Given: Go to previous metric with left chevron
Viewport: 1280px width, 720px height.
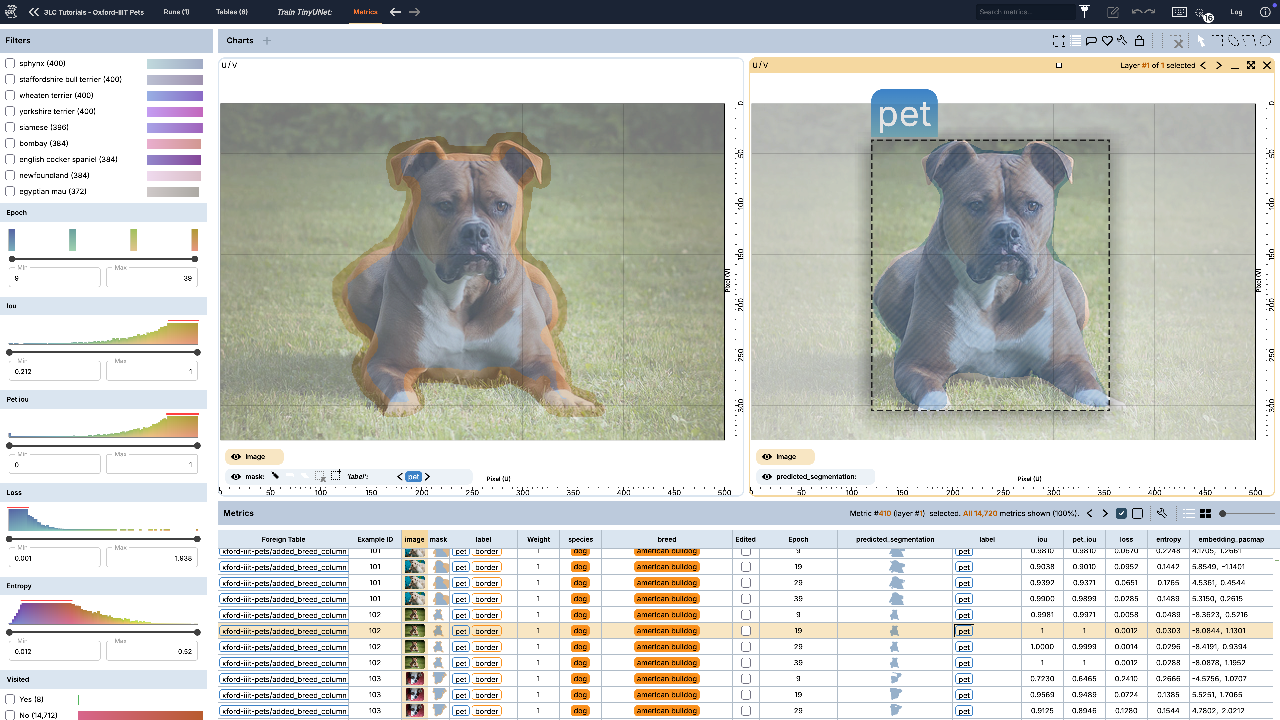Looking at the screenshot, I should click(1091, 513).
